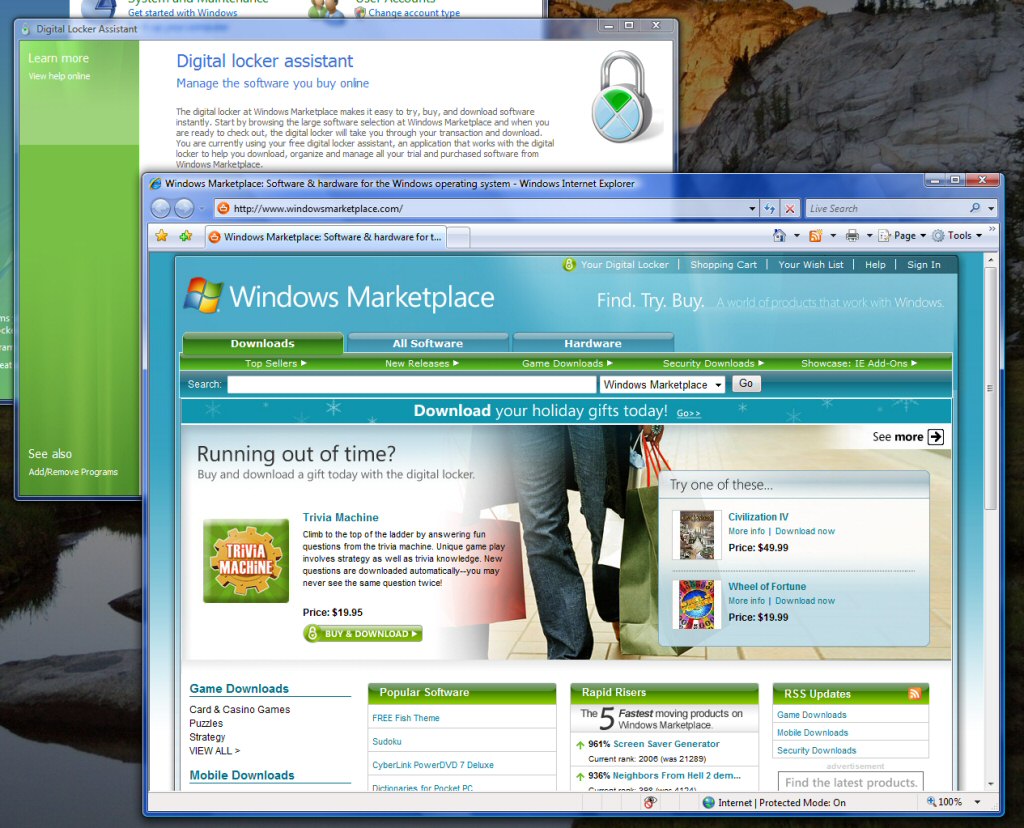
Task: Stop loading the page with the red X
Action: (x=790, y=209)
